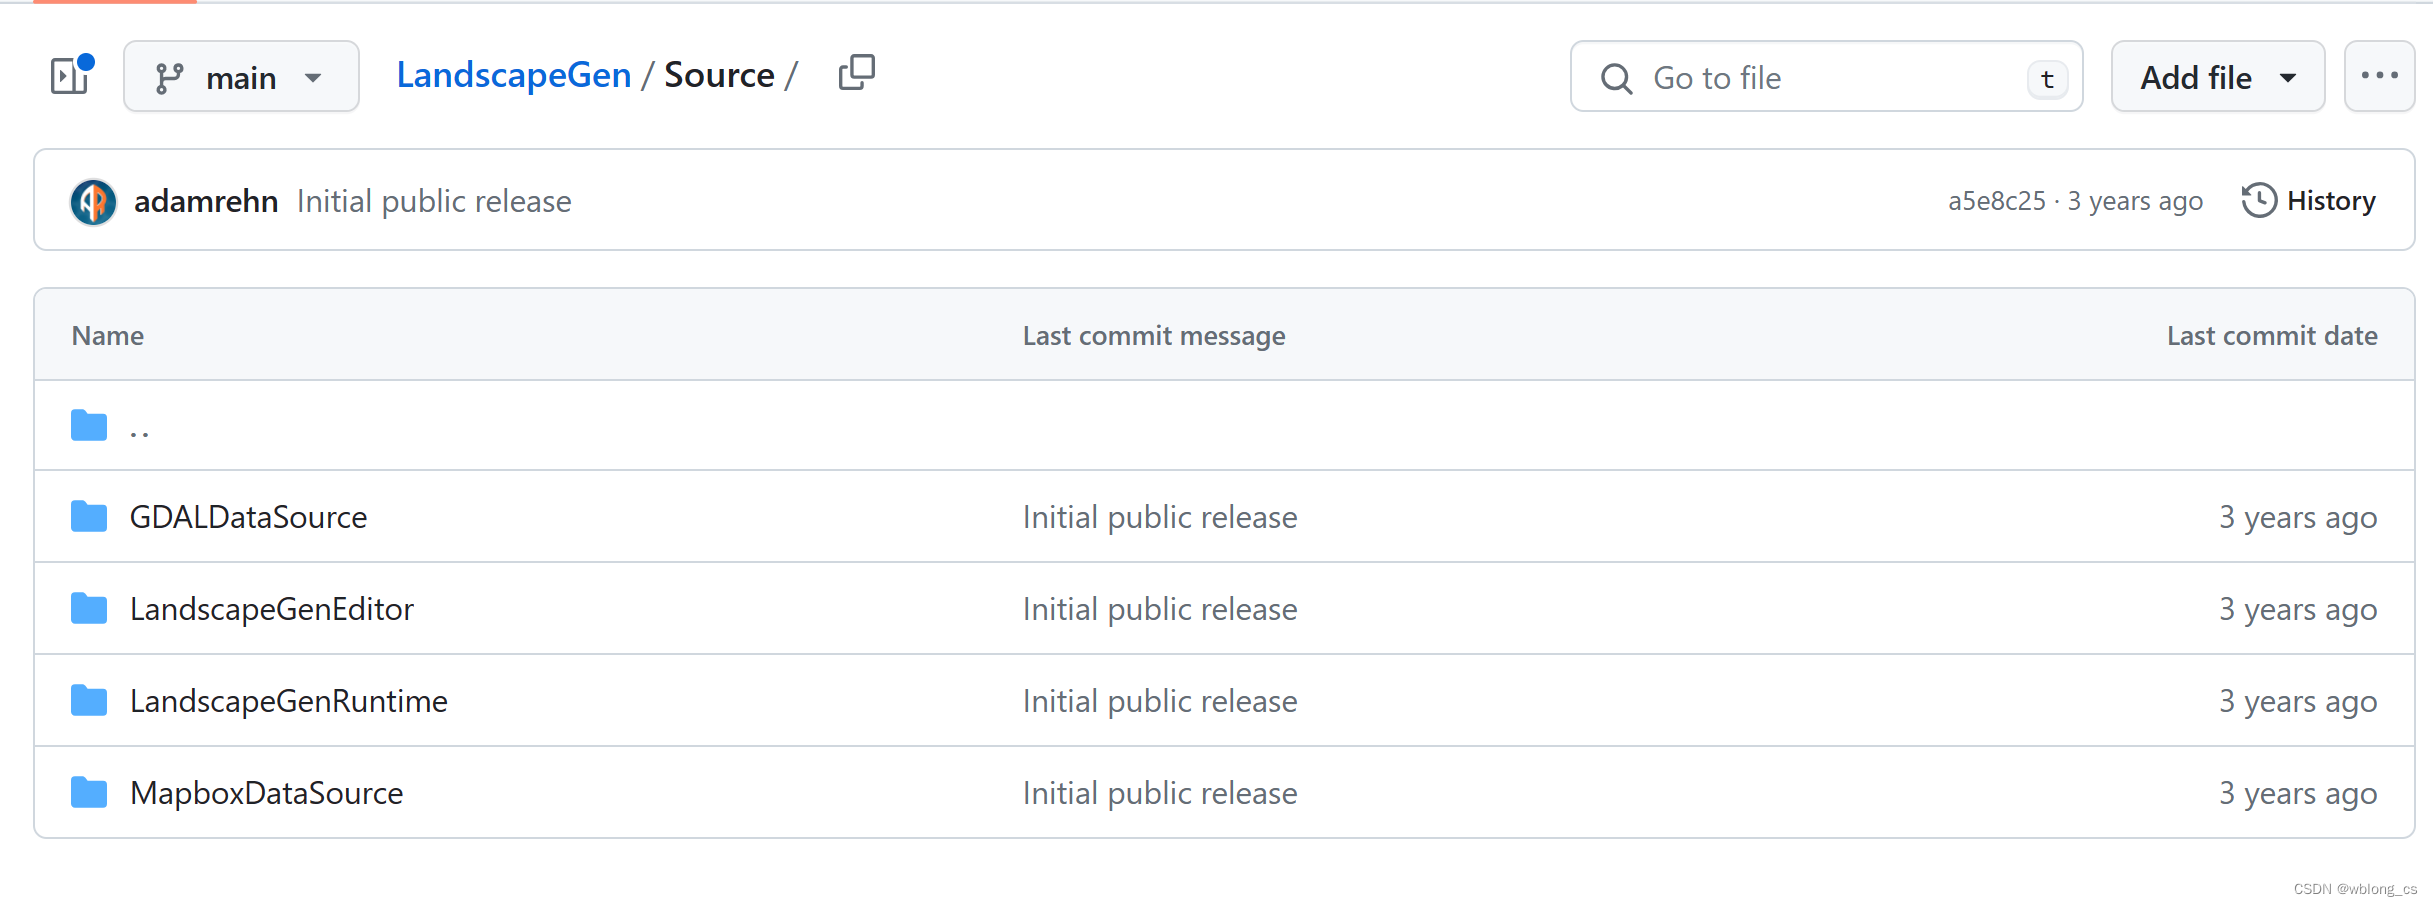Open MapboxDataSource row's commit message link
Image resolution: width=2433 pixels, height=906 pixels.
pyautogui.click(x=1159, y=793)
